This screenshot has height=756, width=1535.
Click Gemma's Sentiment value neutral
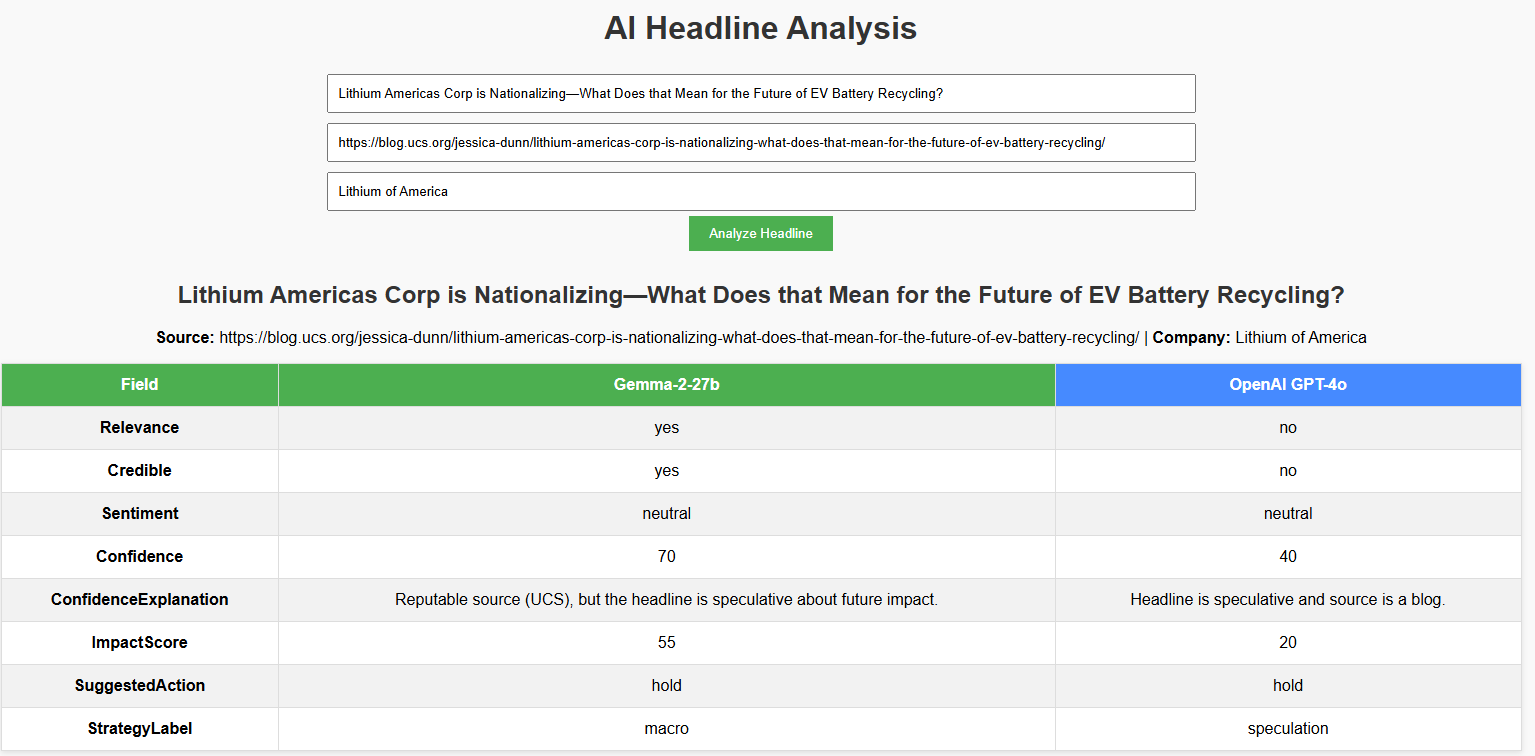click(x=667, y=514)
